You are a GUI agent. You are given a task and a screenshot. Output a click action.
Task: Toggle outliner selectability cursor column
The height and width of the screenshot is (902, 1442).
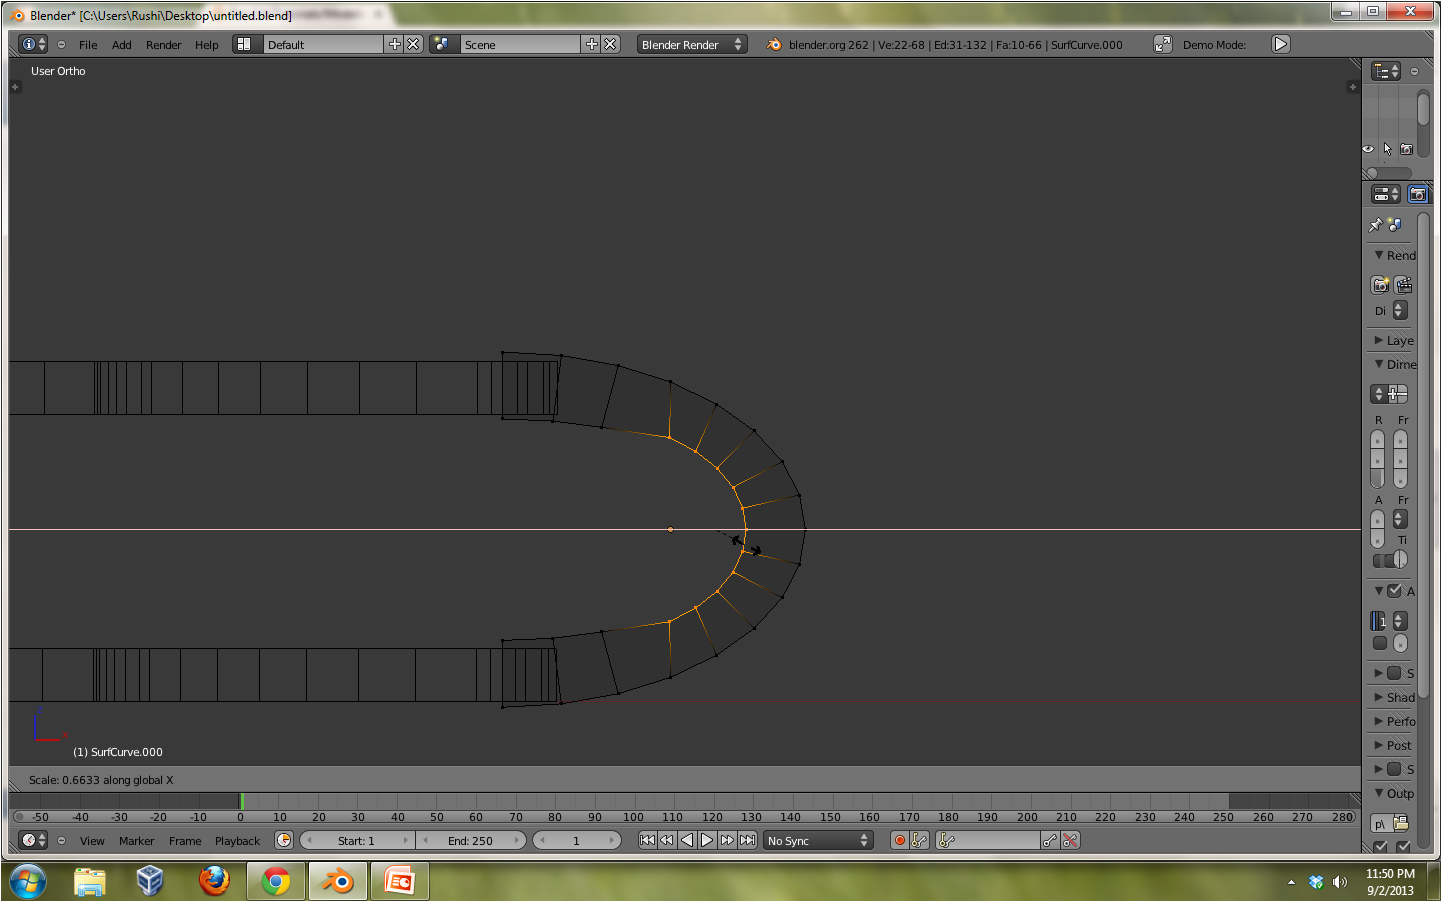(1387, 149)
